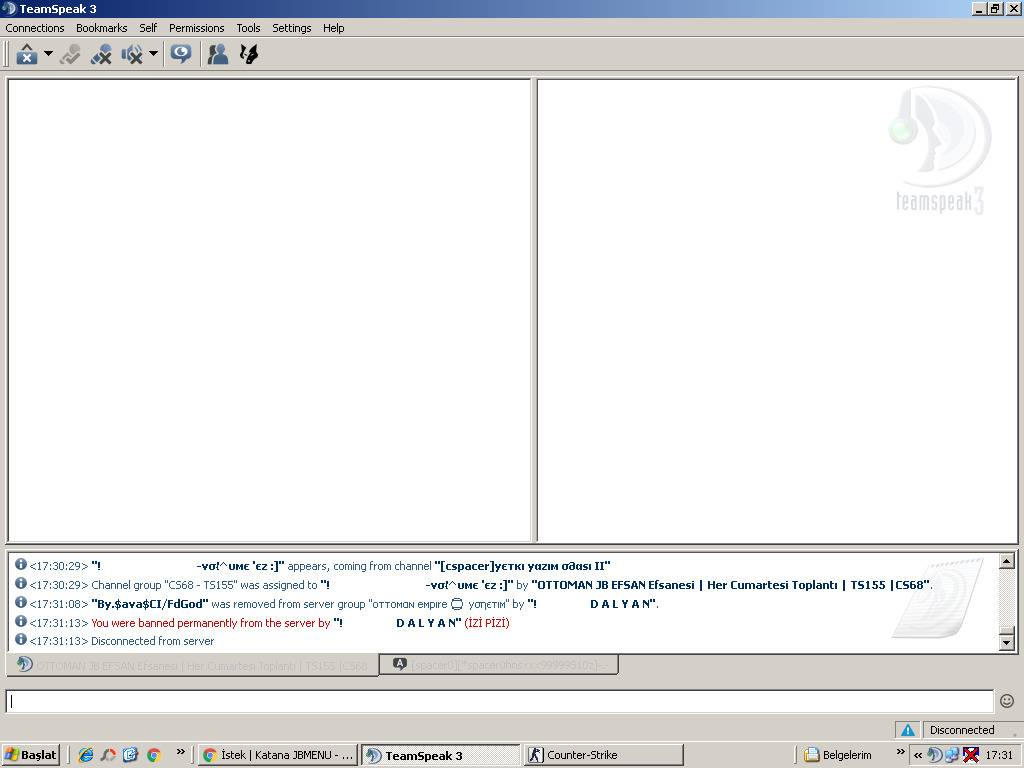Screen dimensions: 1024x768
Task: Focus the chat message input field
Action: (x=500, y=701)
